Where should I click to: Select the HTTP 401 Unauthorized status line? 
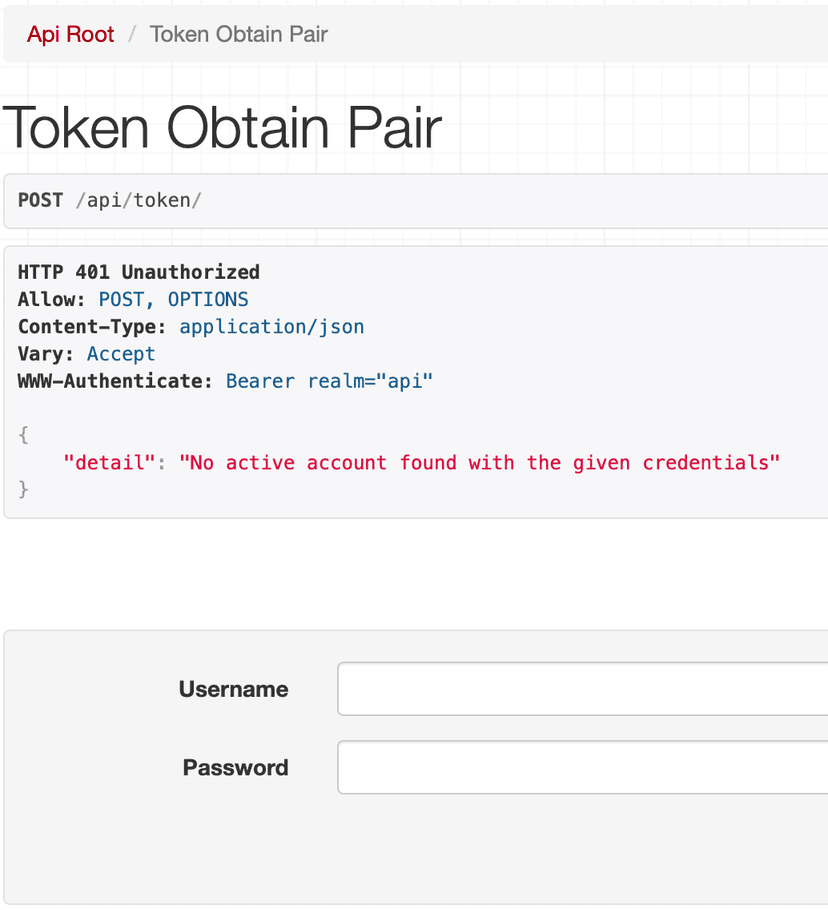coord(137,271)
